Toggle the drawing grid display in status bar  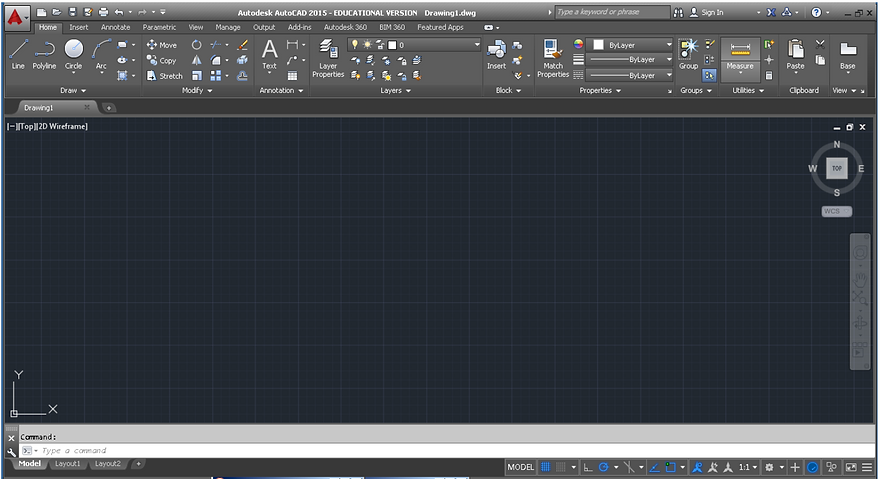point(545,467)
